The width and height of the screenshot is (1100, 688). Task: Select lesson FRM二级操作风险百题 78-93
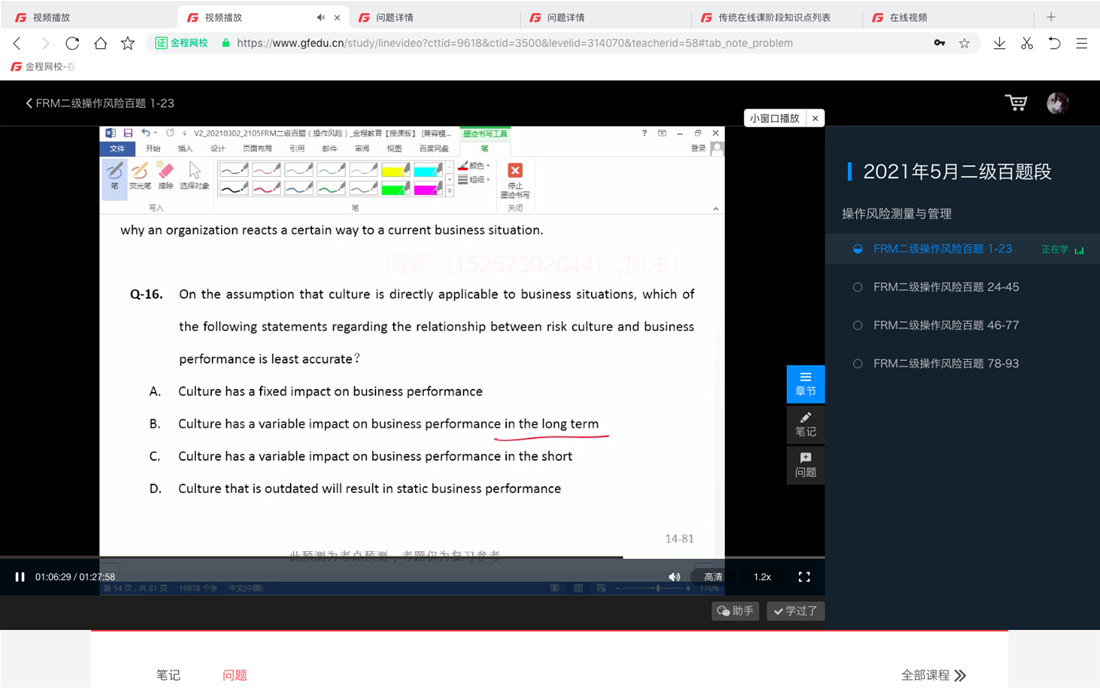946,363
